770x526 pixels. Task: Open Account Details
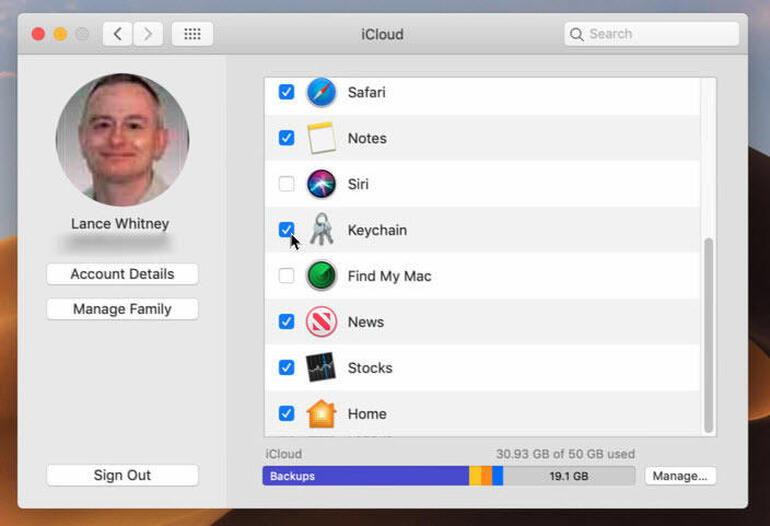(122, 274)
